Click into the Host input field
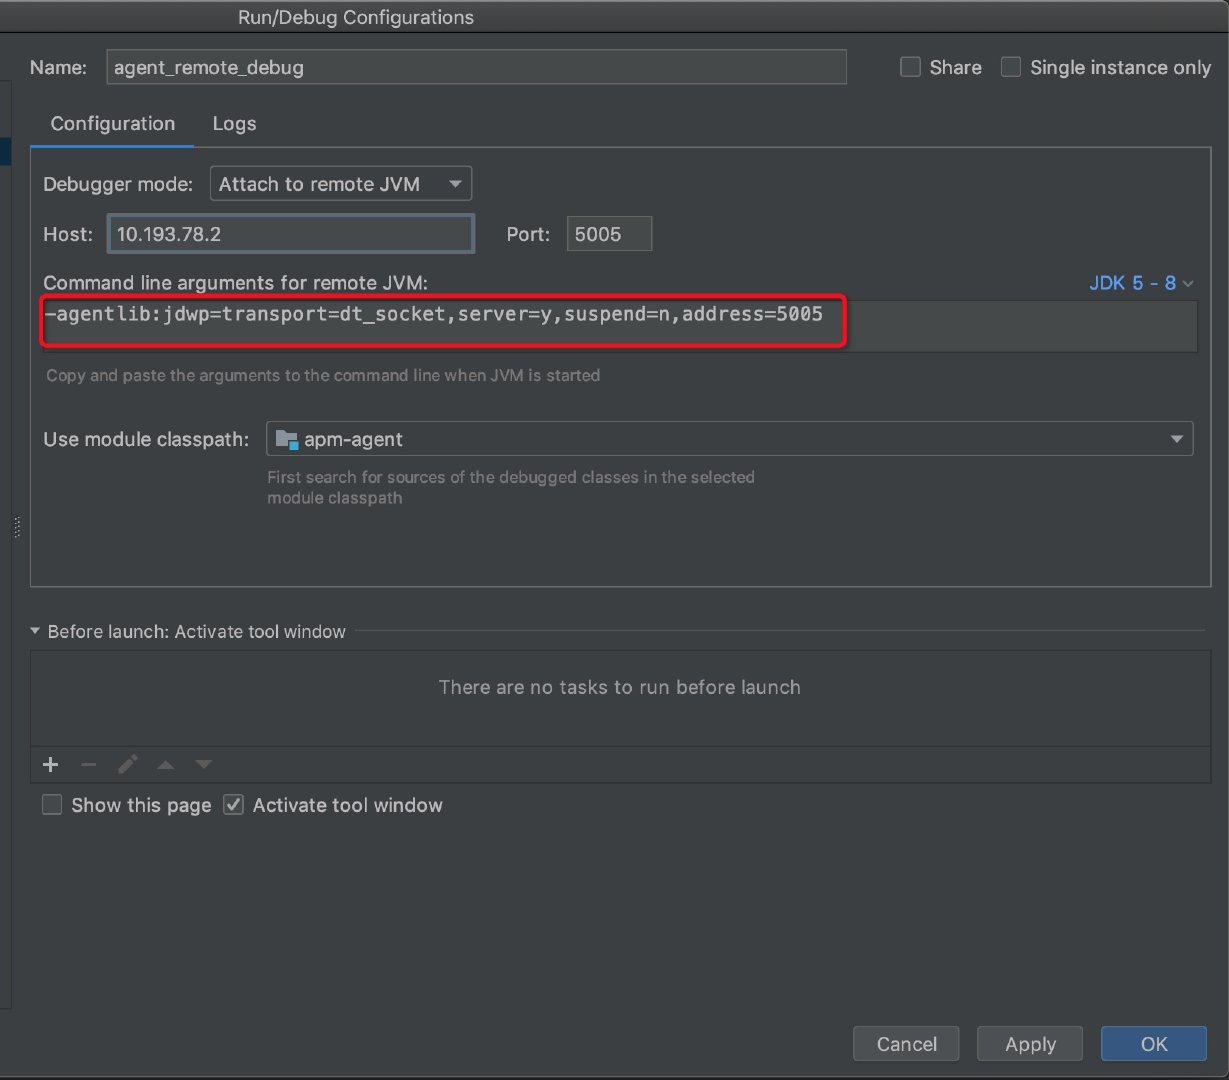The image size is (1229, 1080). tap(290, 234)
